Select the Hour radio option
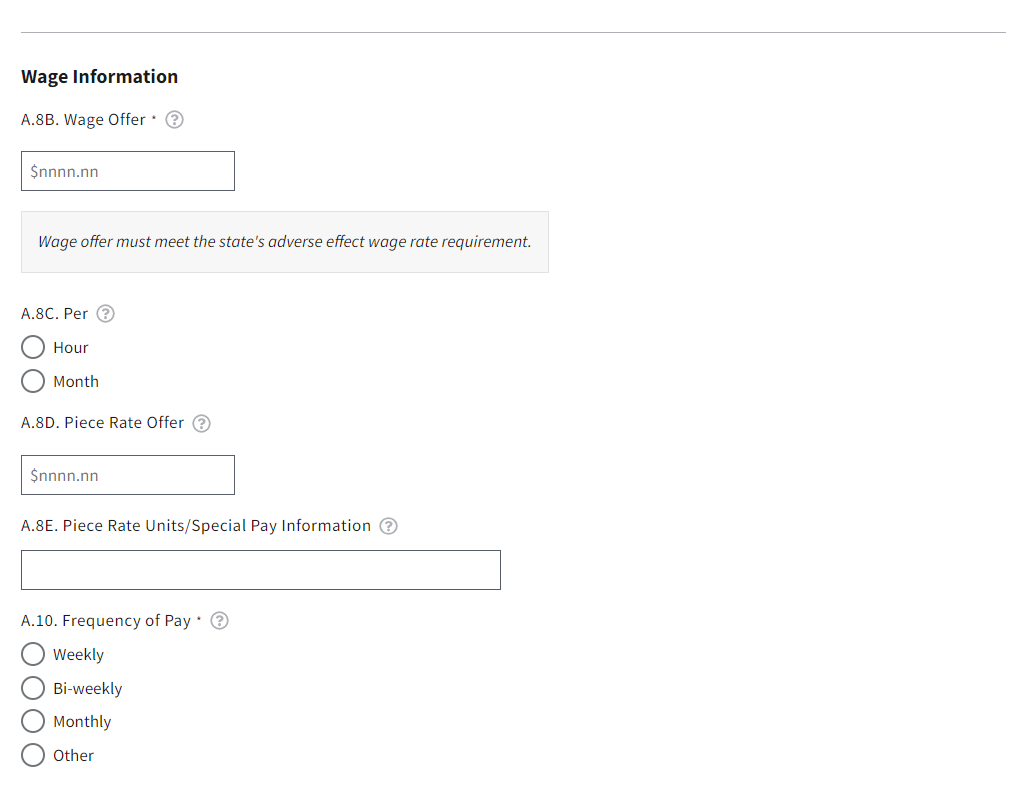The image size is (1035, 801). click(x=33, y=348)
